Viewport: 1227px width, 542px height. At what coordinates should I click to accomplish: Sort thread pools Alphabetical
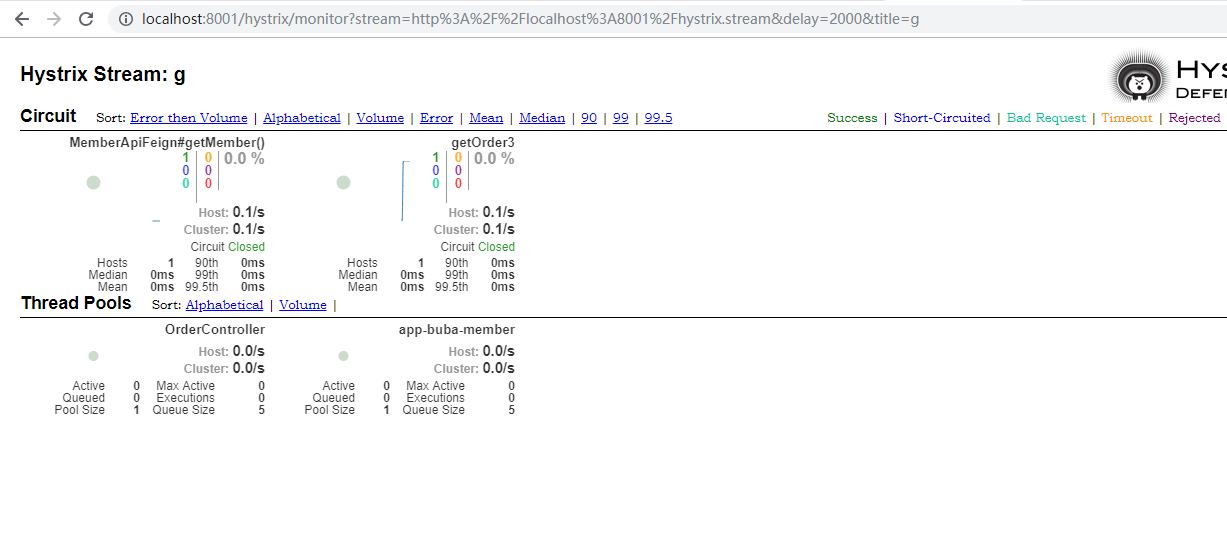224,305
